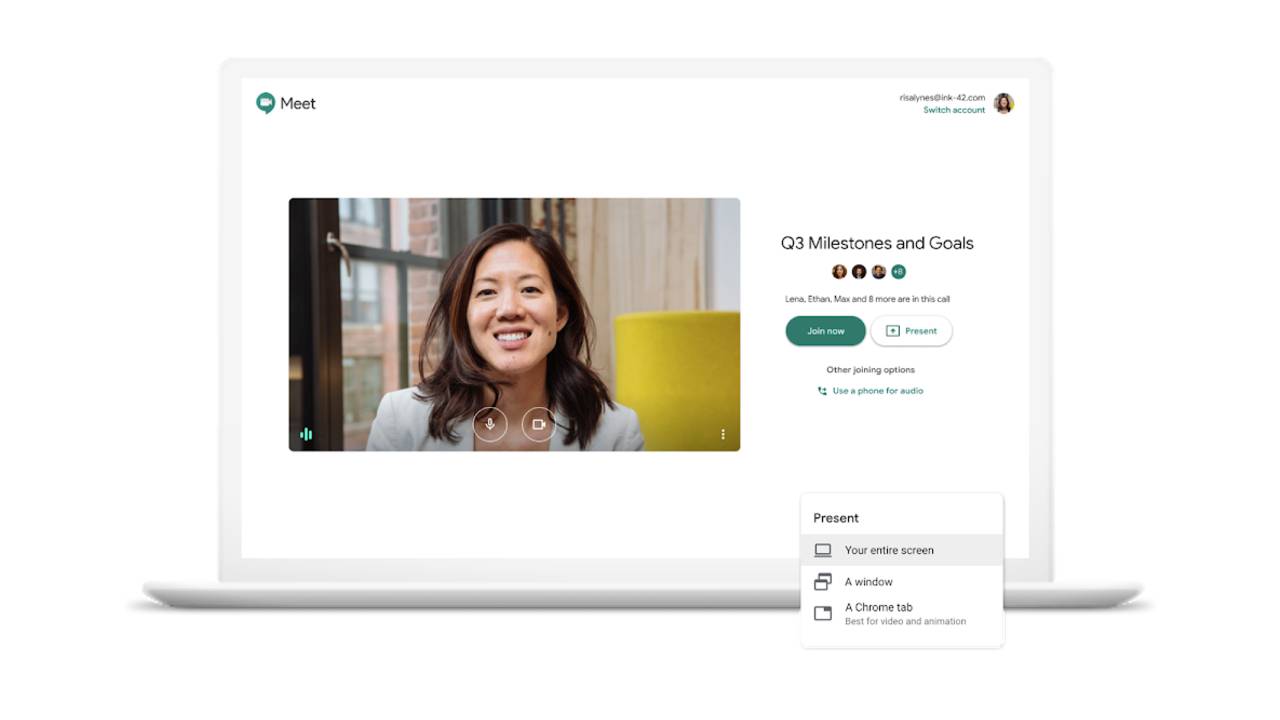Mute the microphone in video preview

click(490, 424)
